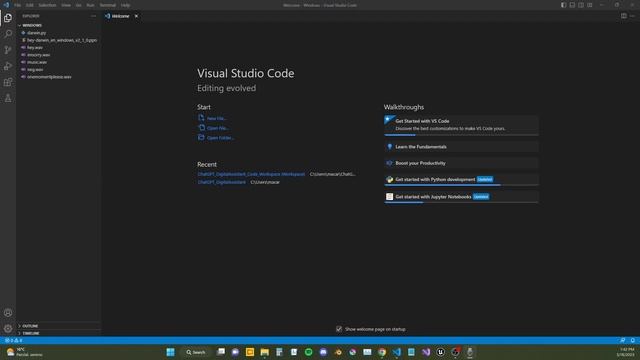Expand the TIMELINE section

pos(58,333)
